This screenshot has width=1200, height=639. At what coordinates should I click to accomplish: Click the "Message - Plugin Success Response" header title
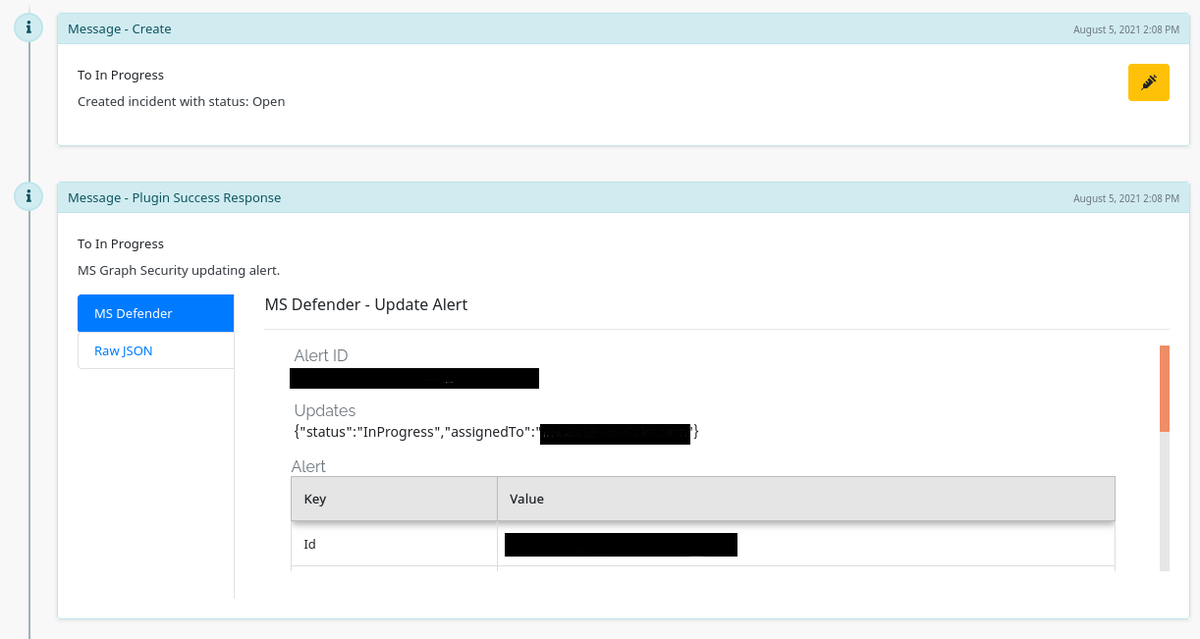174,198
